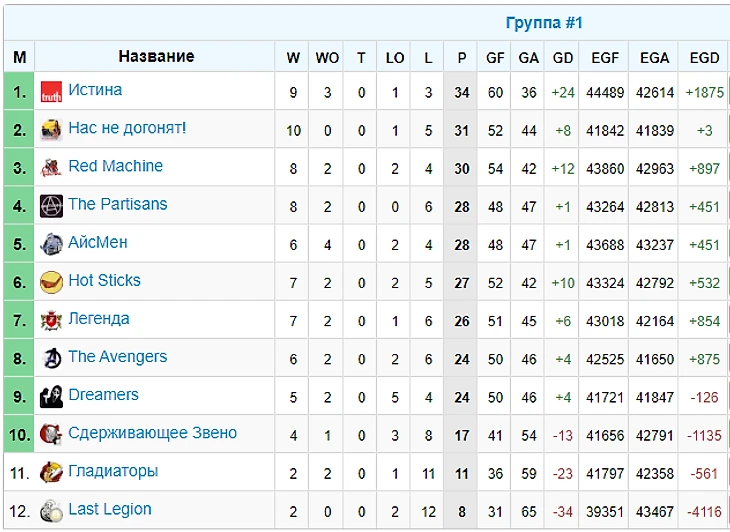Click the WO column header

click(x=327, y=58)
